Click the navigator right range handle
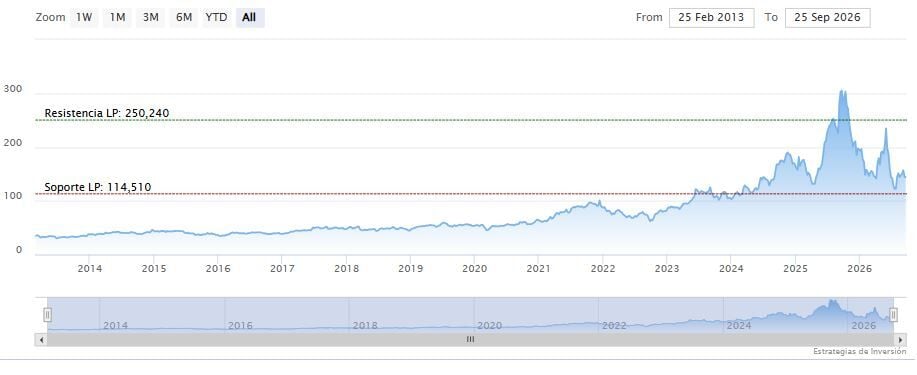 (893, 315)
